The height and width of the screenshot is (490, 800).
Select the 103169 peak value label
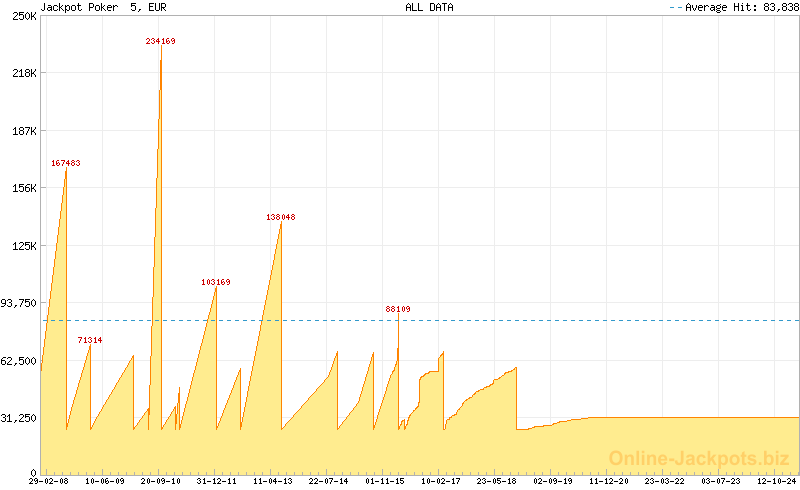pyautogui.click(x=215, y=282)
